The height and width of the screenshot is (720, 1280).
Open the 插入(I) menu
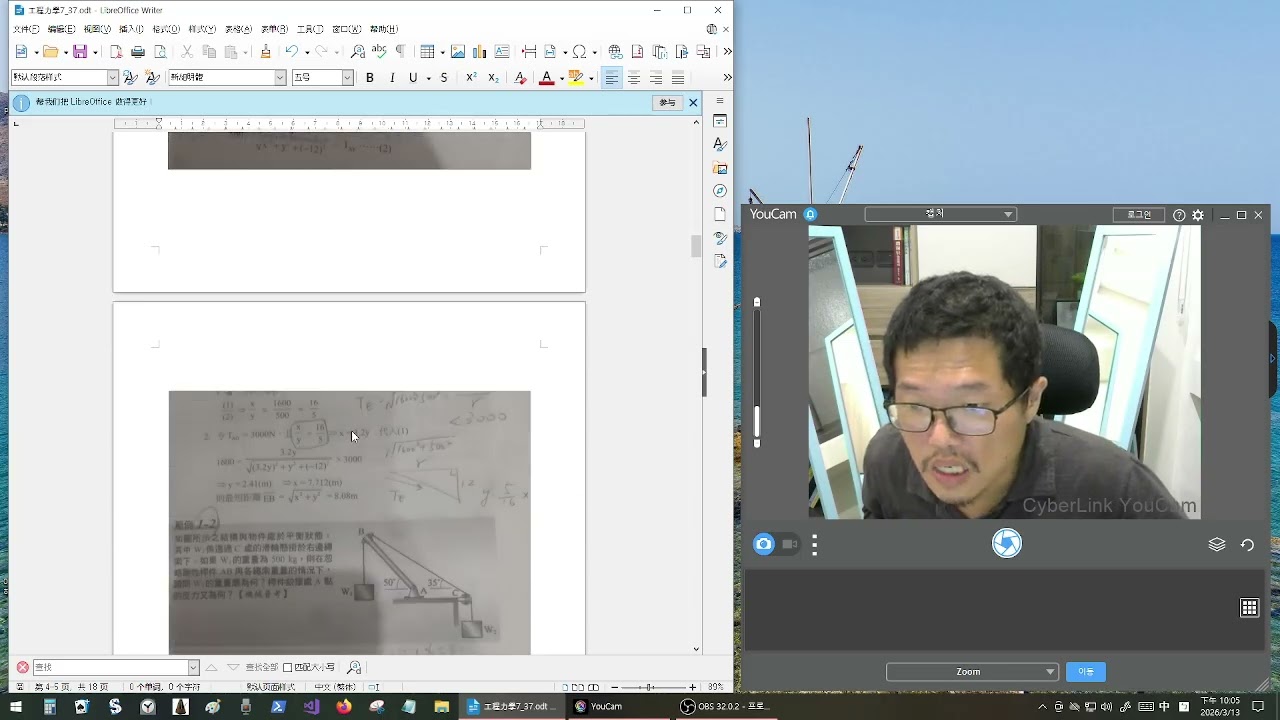pyautogui.click(x=132, y=29)
